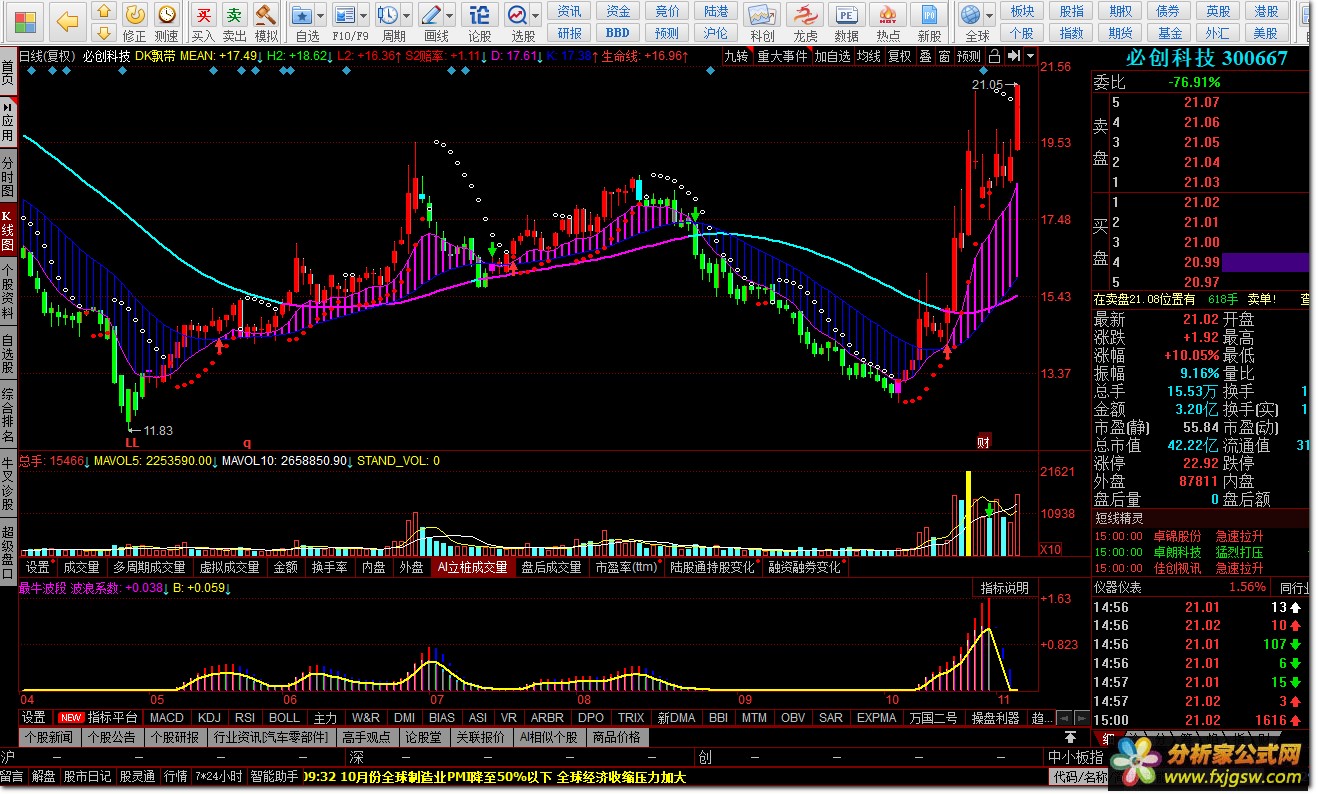
Task: Click the 买入 (buy) icon
Action: [x=203, y=22]
